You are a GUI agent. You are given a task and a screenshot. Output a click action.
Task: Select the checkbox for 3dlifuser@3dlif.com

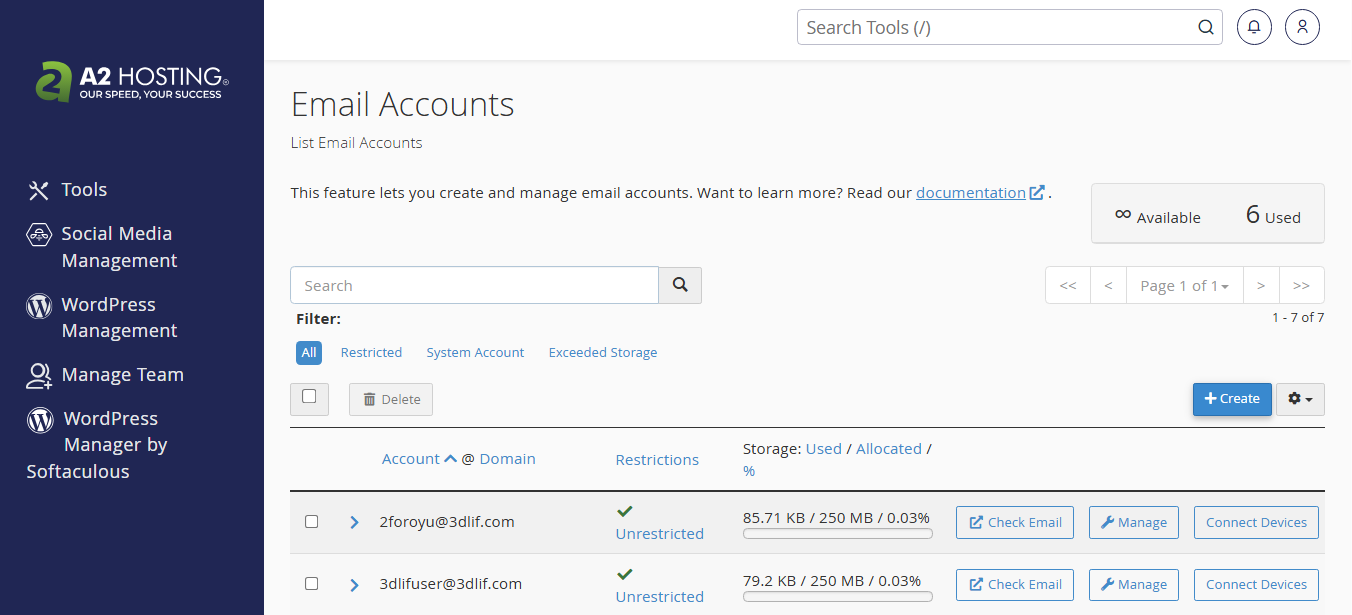311,583
